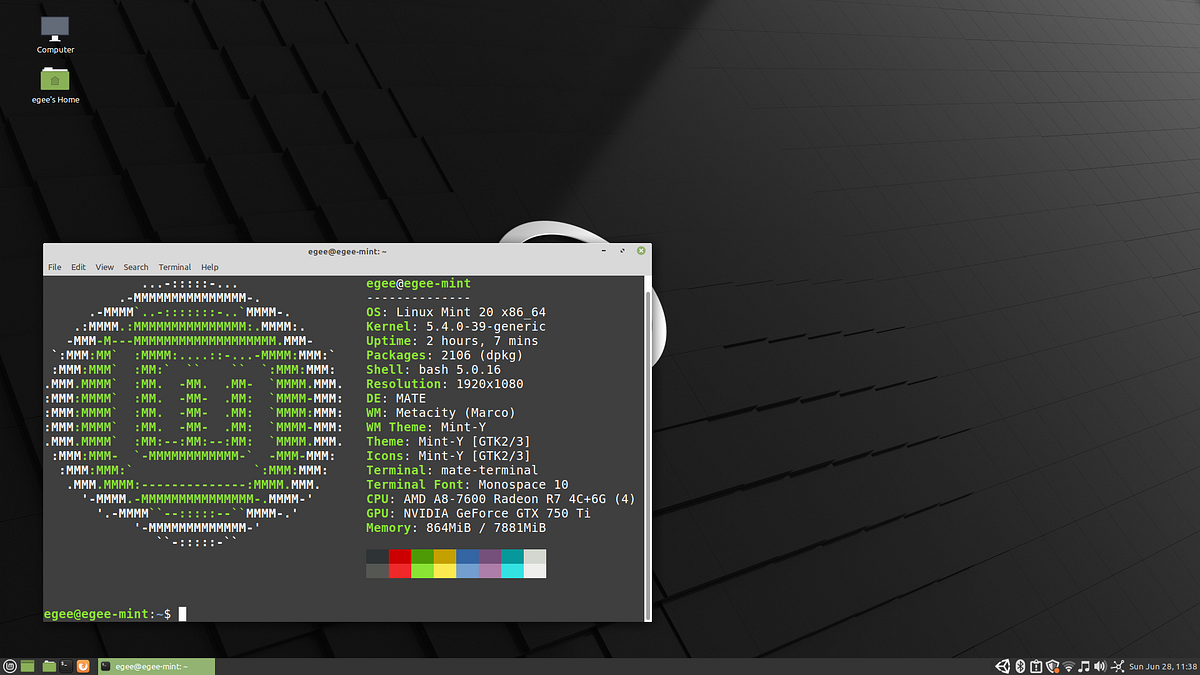Open the Edit menu in the terminal
Viewport: 1200px width, 675px height.
pos(78,267)
